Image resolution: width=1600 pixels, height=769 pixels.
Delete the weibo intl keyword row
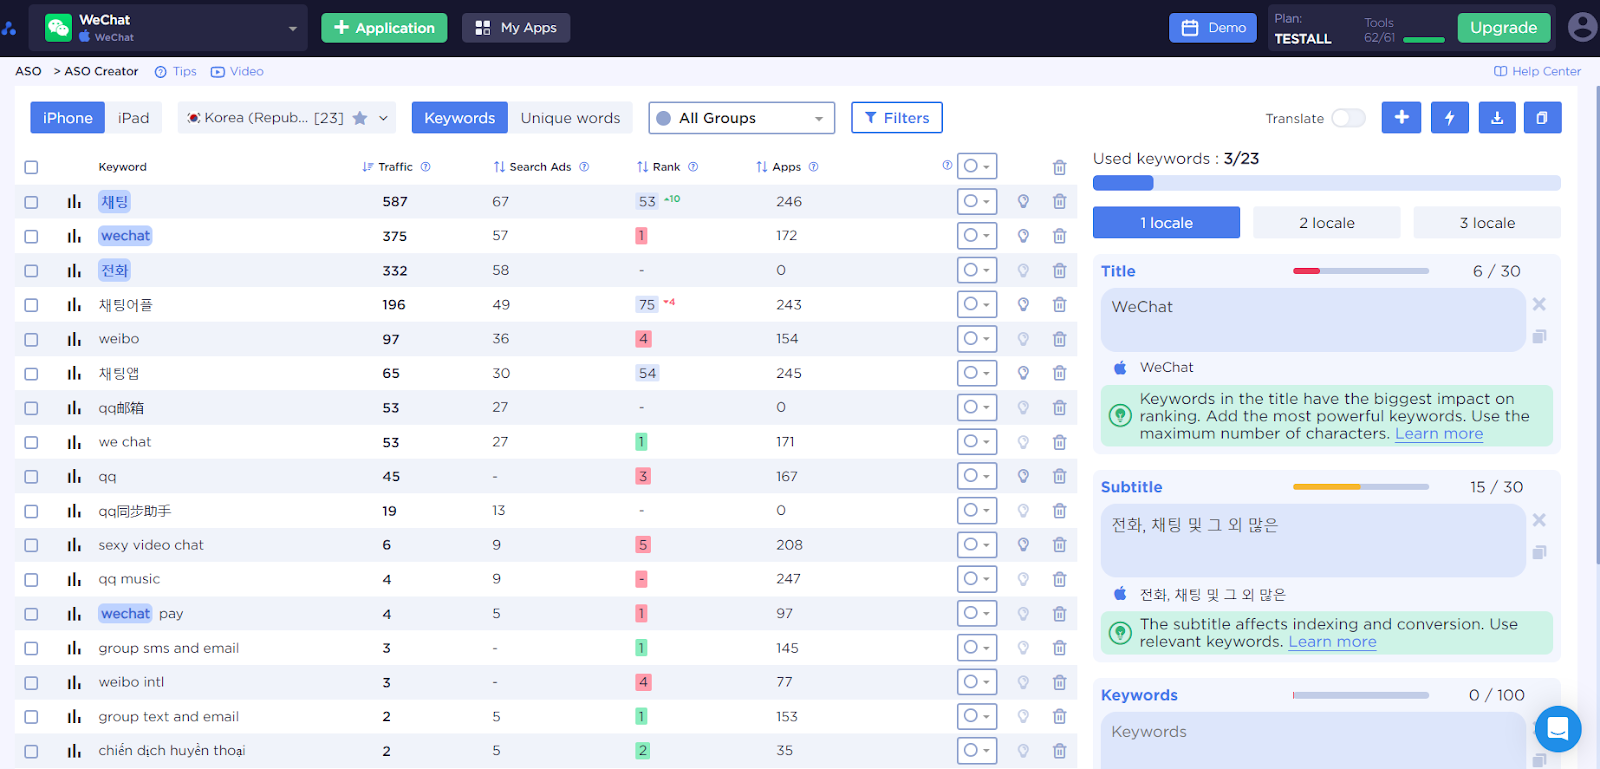click(1059, 682)
